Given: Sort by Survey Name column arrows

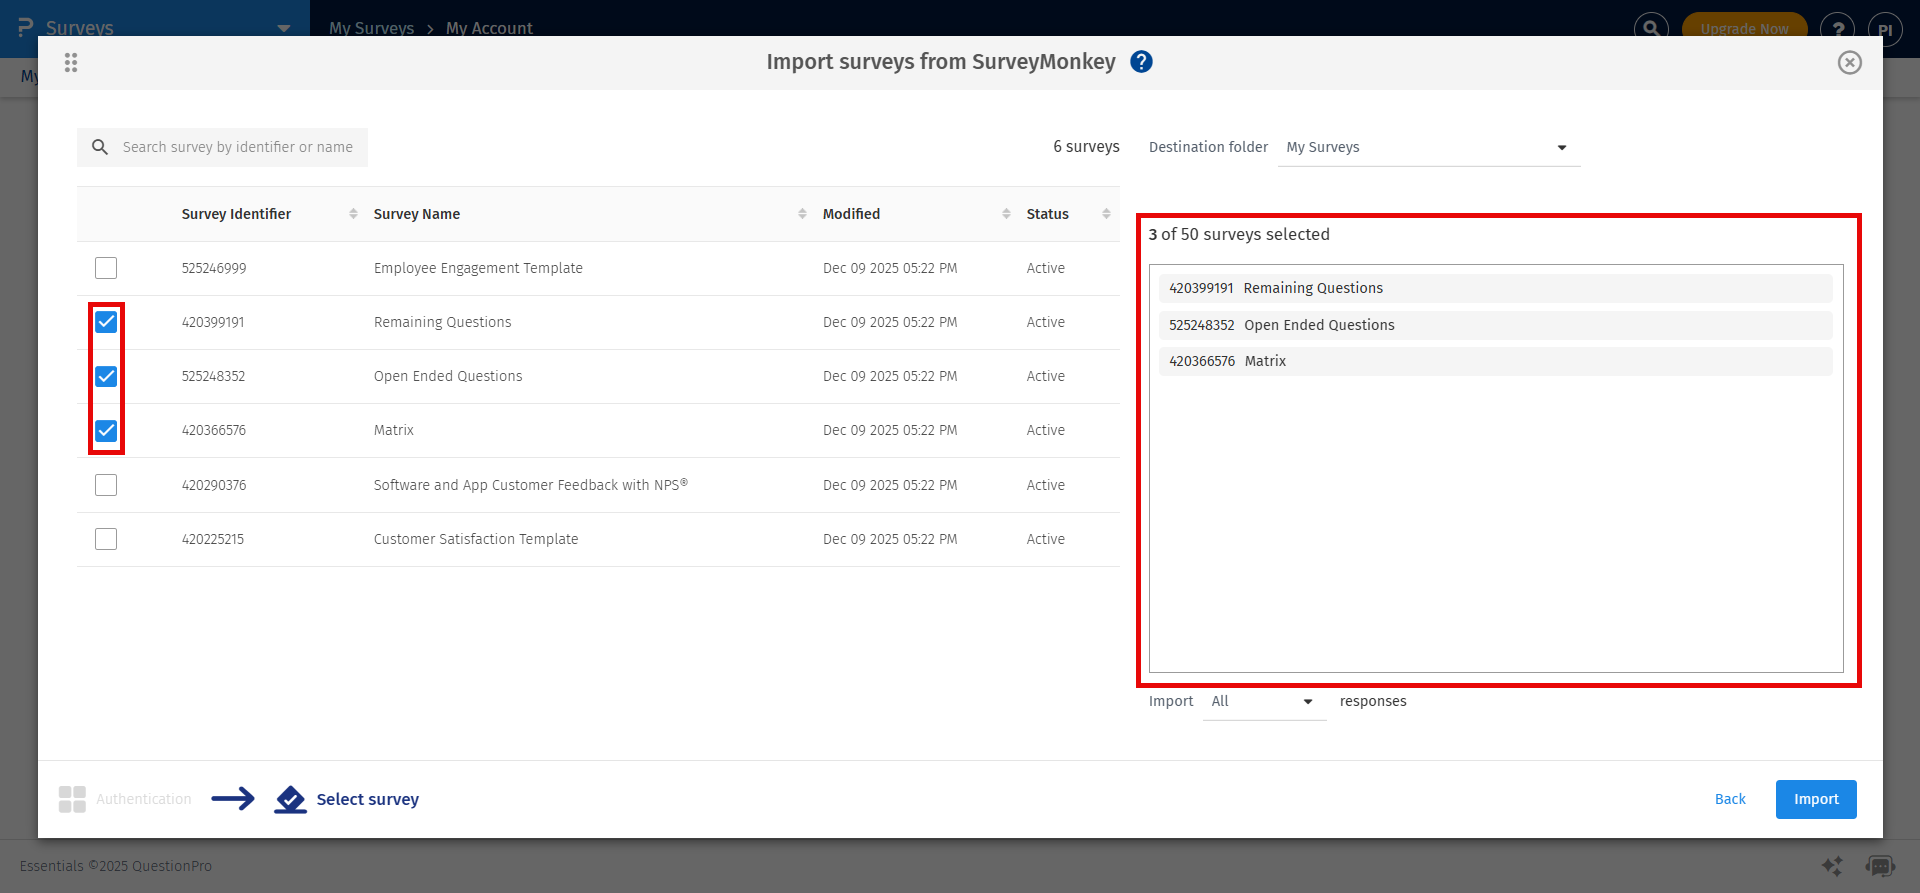Looking at the screenshot, I should [x=802, y=214].
